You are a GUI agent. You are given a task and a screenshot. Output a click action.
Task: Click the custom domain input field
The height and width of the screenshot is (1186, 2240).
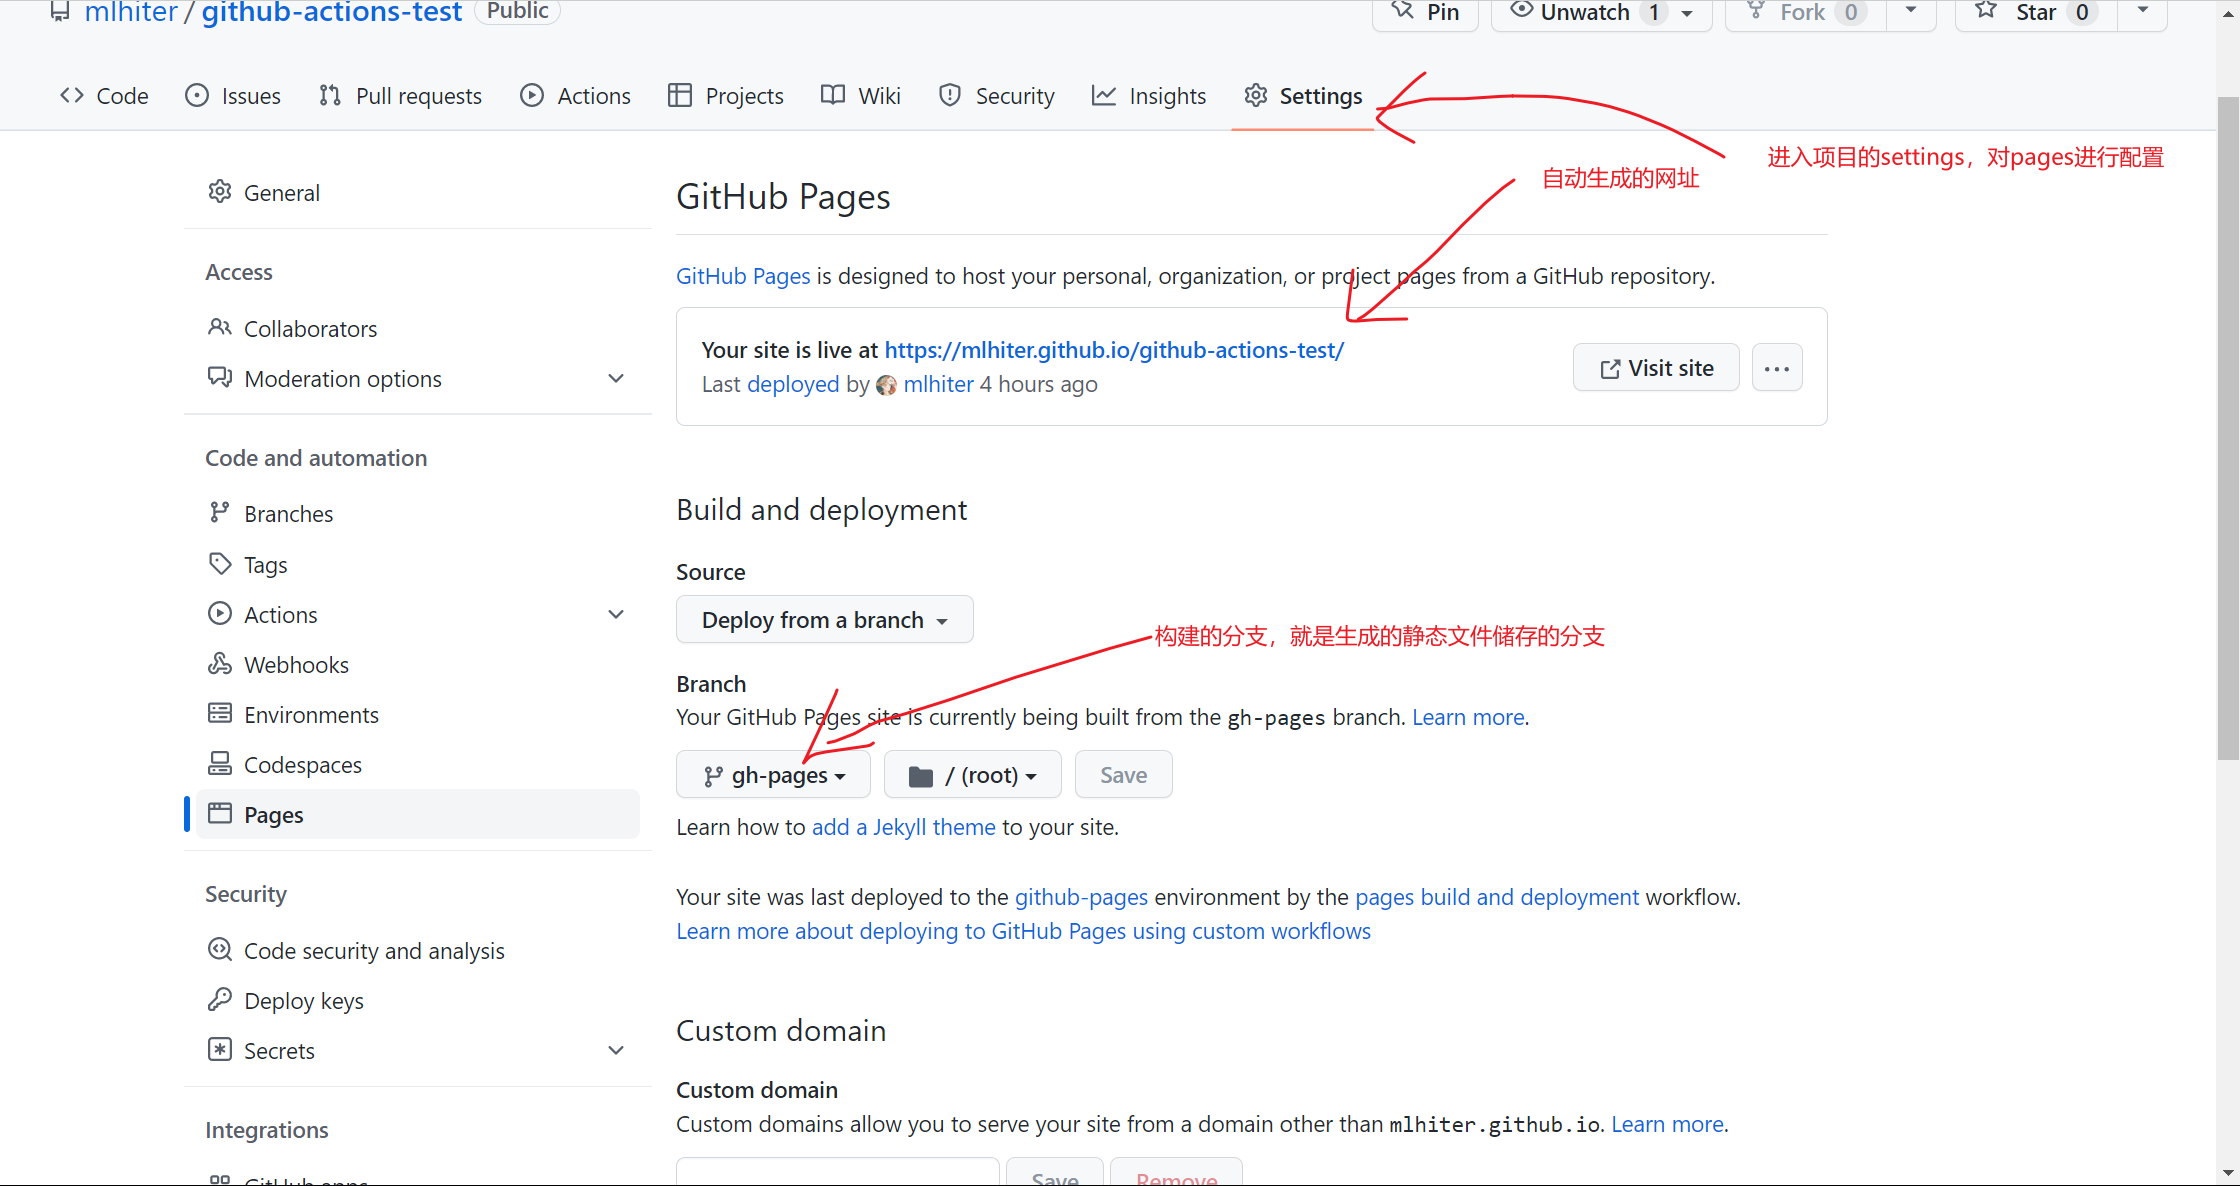tap(837, 1174)
